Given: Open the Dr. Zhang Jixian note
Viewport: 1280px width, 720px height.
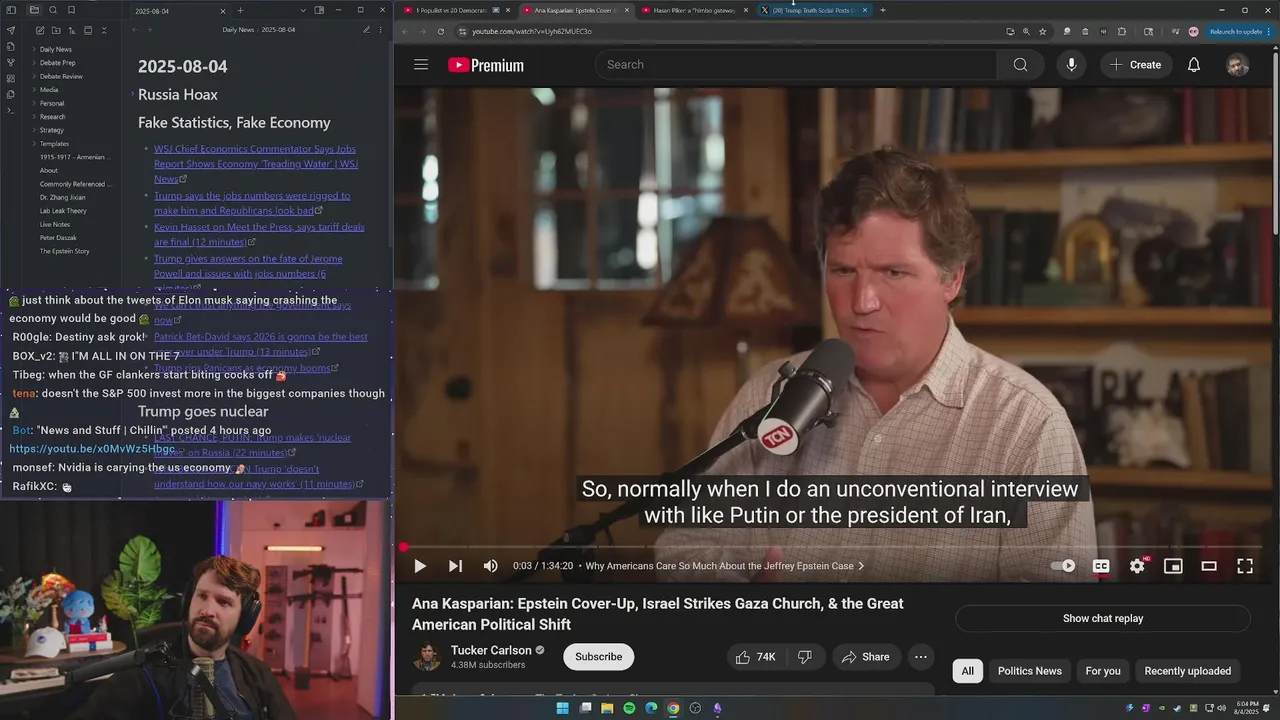Looking at the screenshot, I should tap(62, 197).
